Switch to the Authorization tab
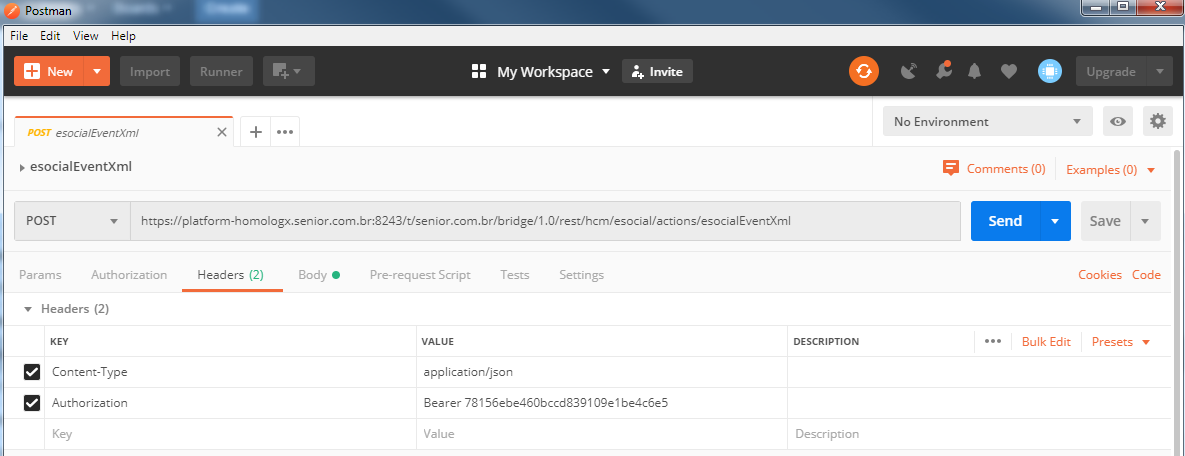This screenshot has width=1185, height=456. pyautogui.click(x=129, y=275)
